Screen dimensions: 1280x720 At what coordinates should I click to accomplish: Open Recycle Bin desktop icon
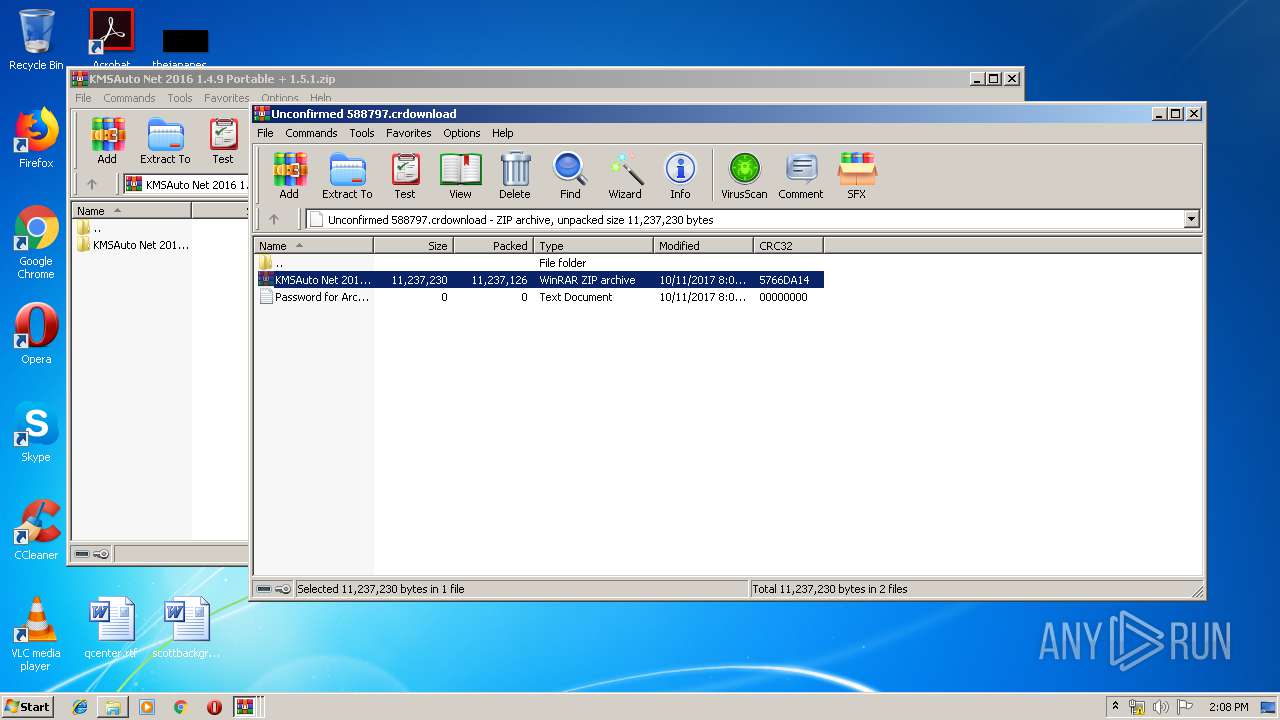pyautogui.click(x=36, y=40)
